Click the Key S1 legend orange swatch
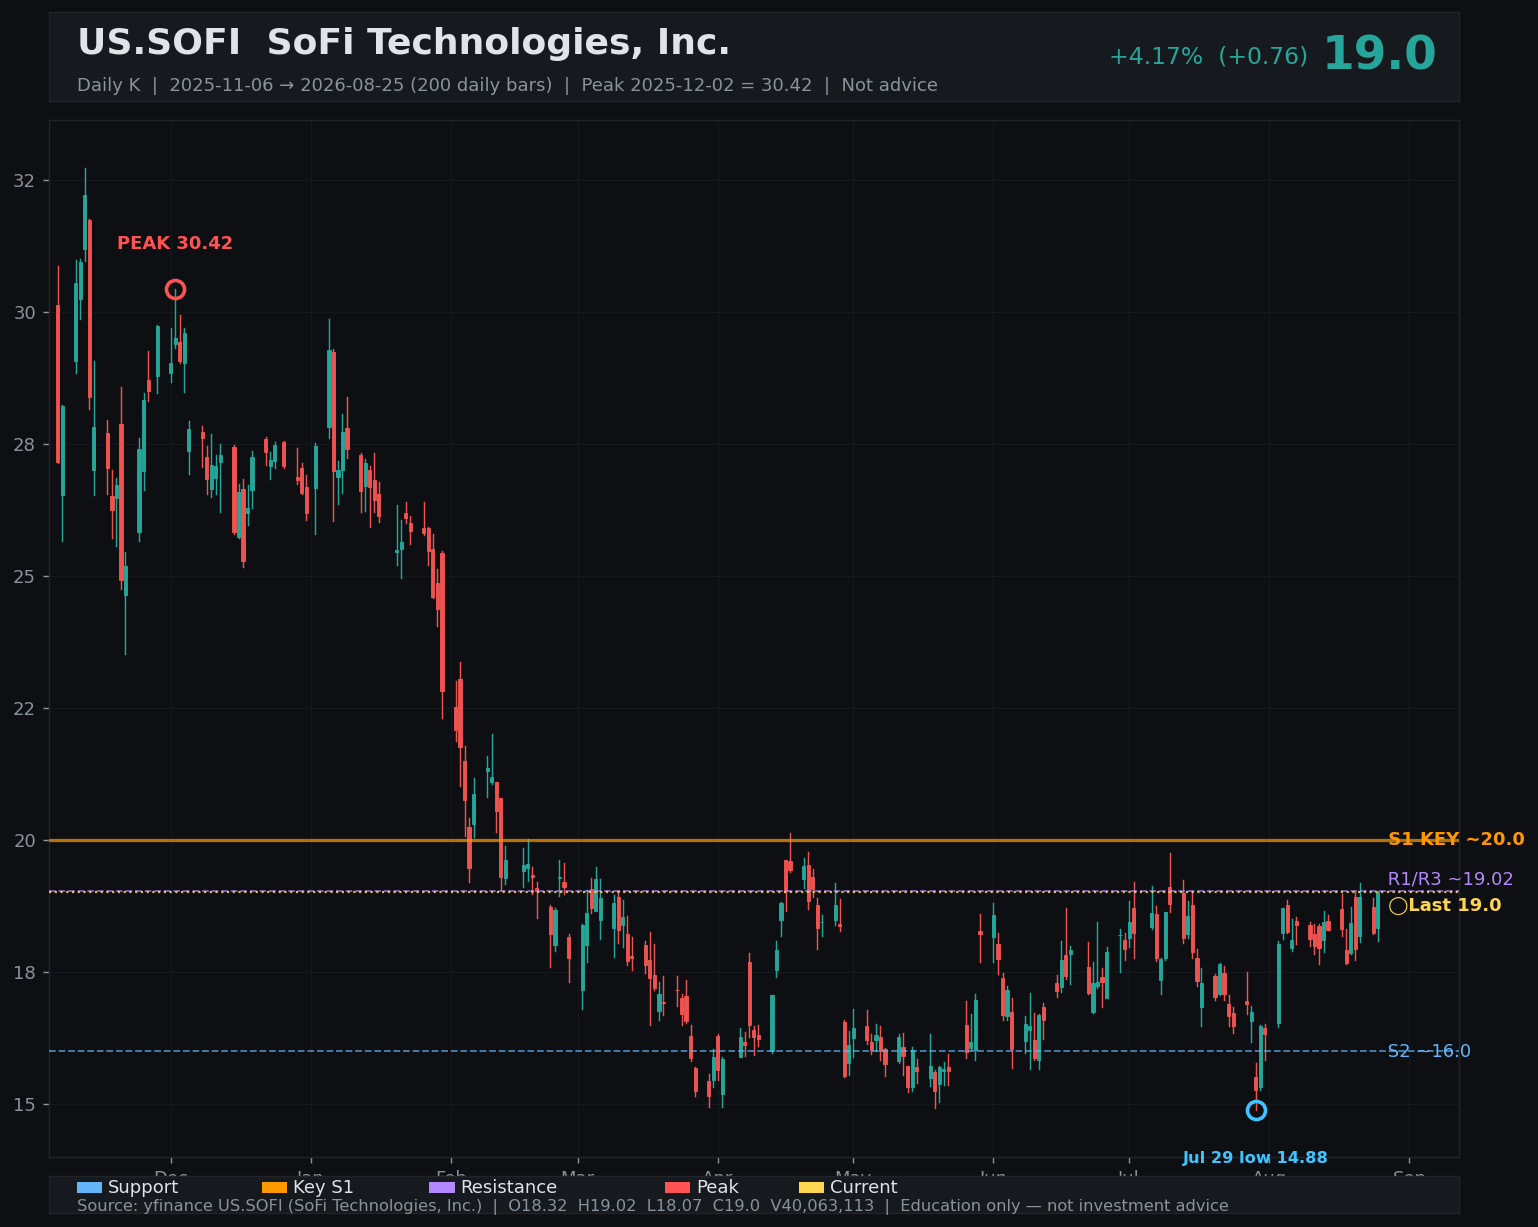This screenshot has width=1538, height=1227. tap(274, 1188)
